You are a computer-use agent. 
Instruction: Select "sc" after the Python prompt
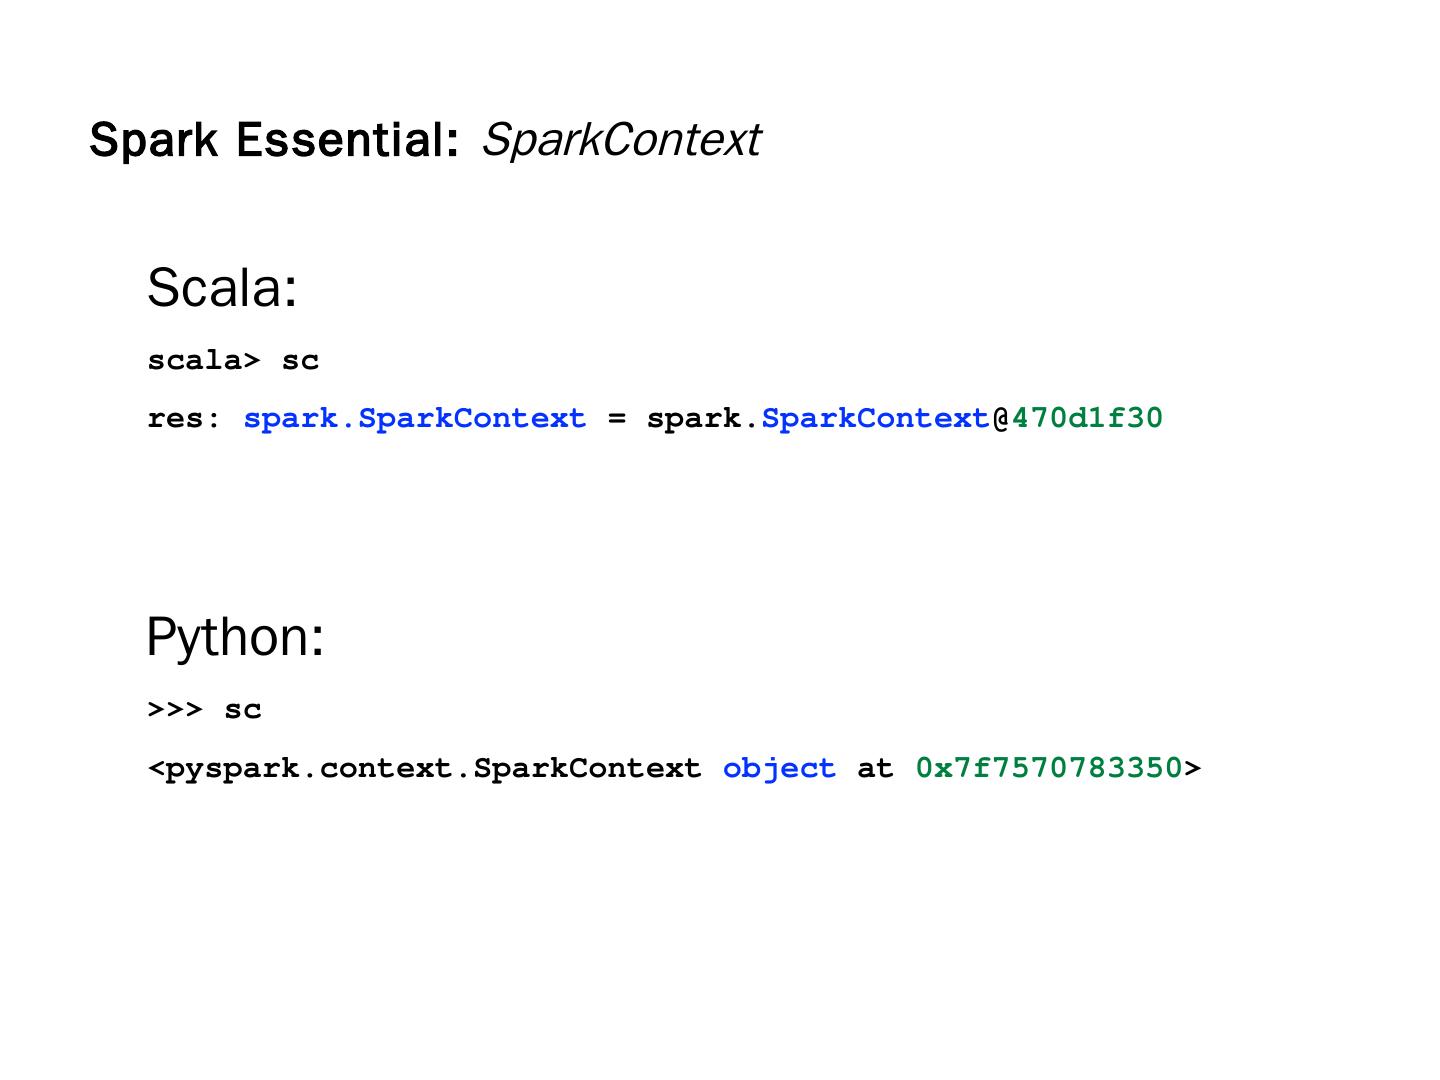[243, 710]
